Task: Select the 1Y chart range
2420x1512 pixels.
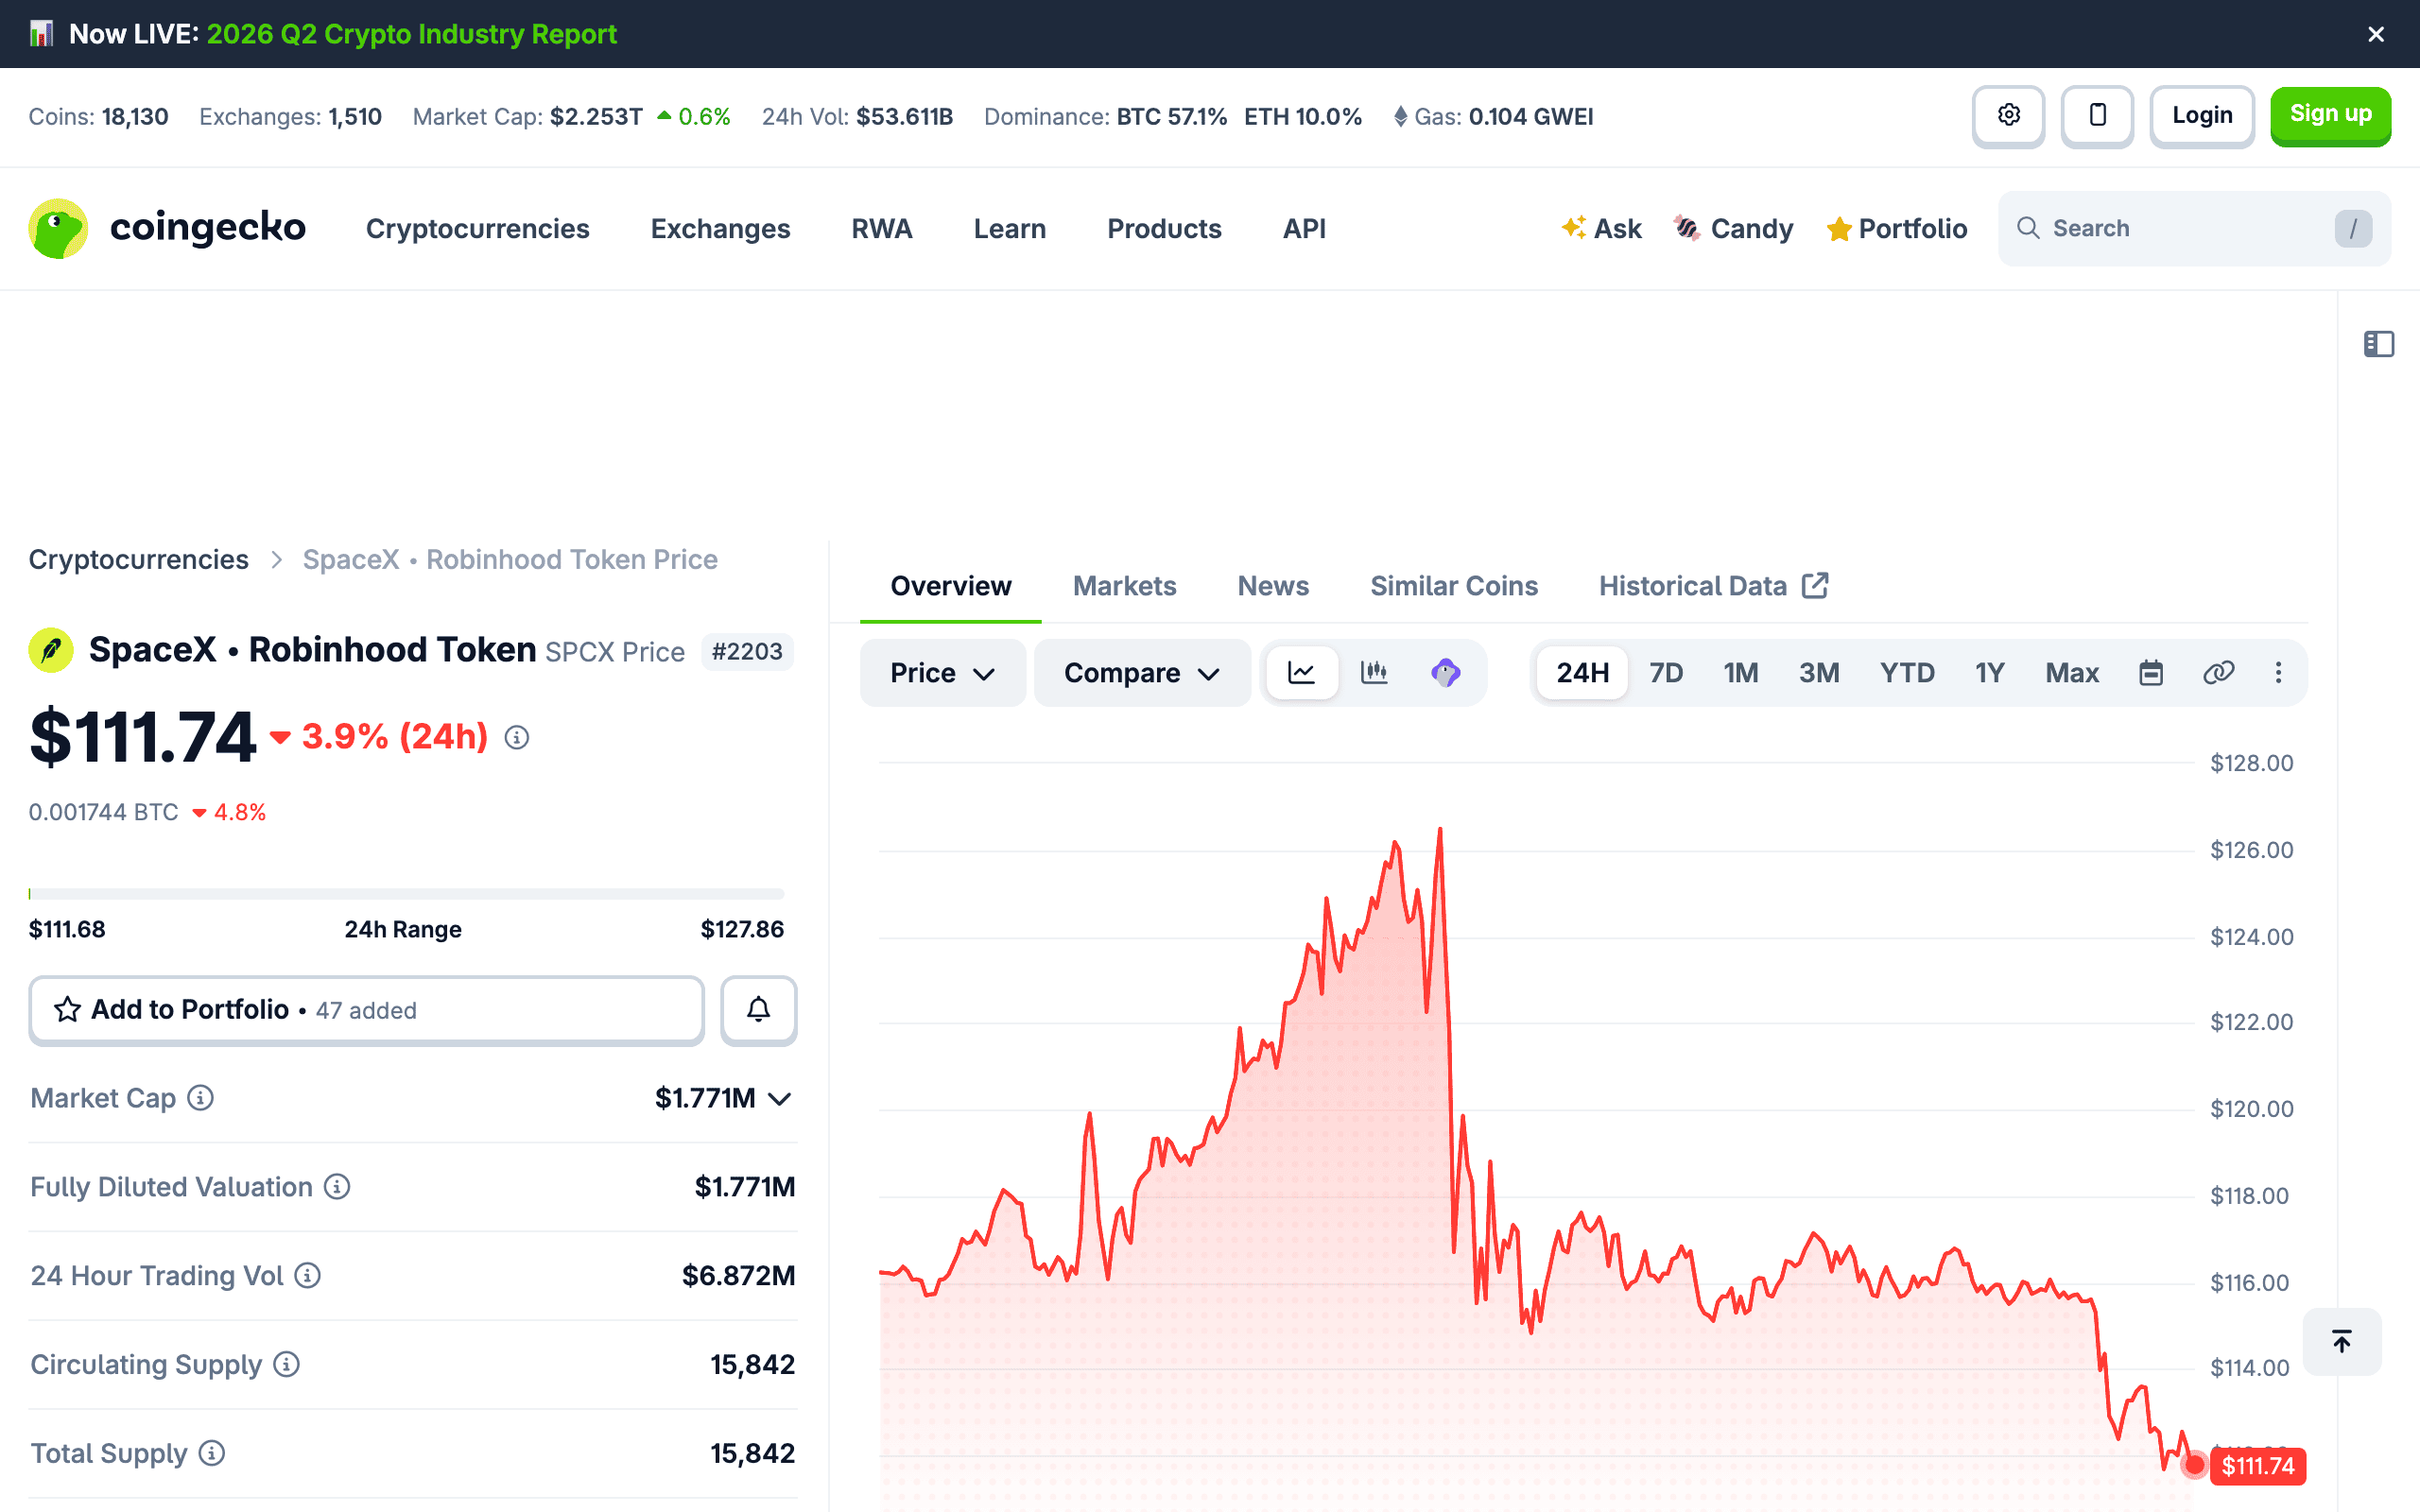Action: coord(1990,673)
